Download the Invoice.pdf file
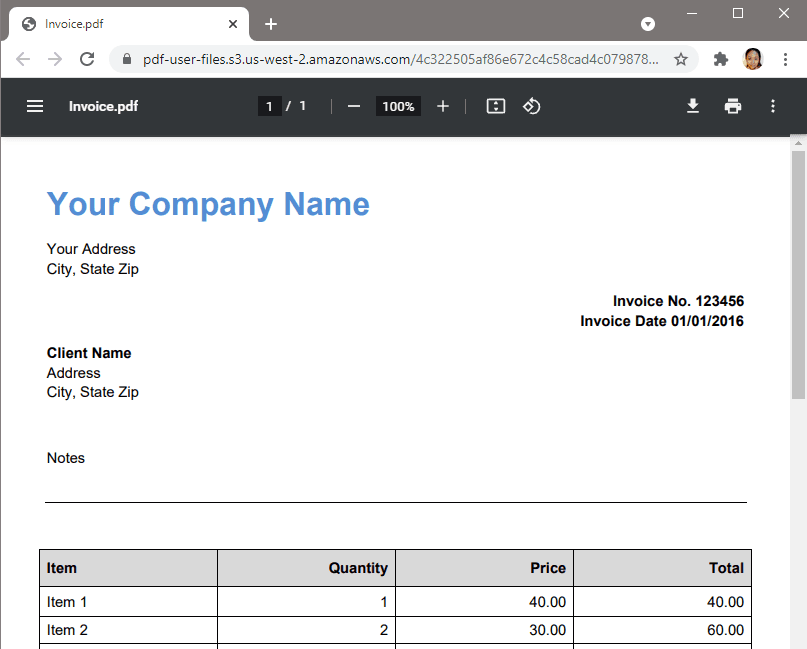The height and width of the screenshot is (649, 807). coord(693,105)
